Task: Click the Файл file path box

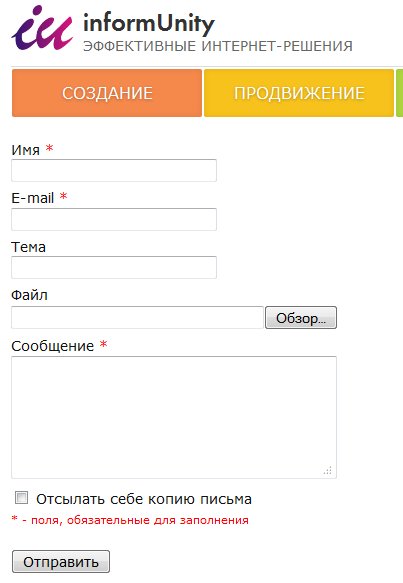Action: point(137,318)
